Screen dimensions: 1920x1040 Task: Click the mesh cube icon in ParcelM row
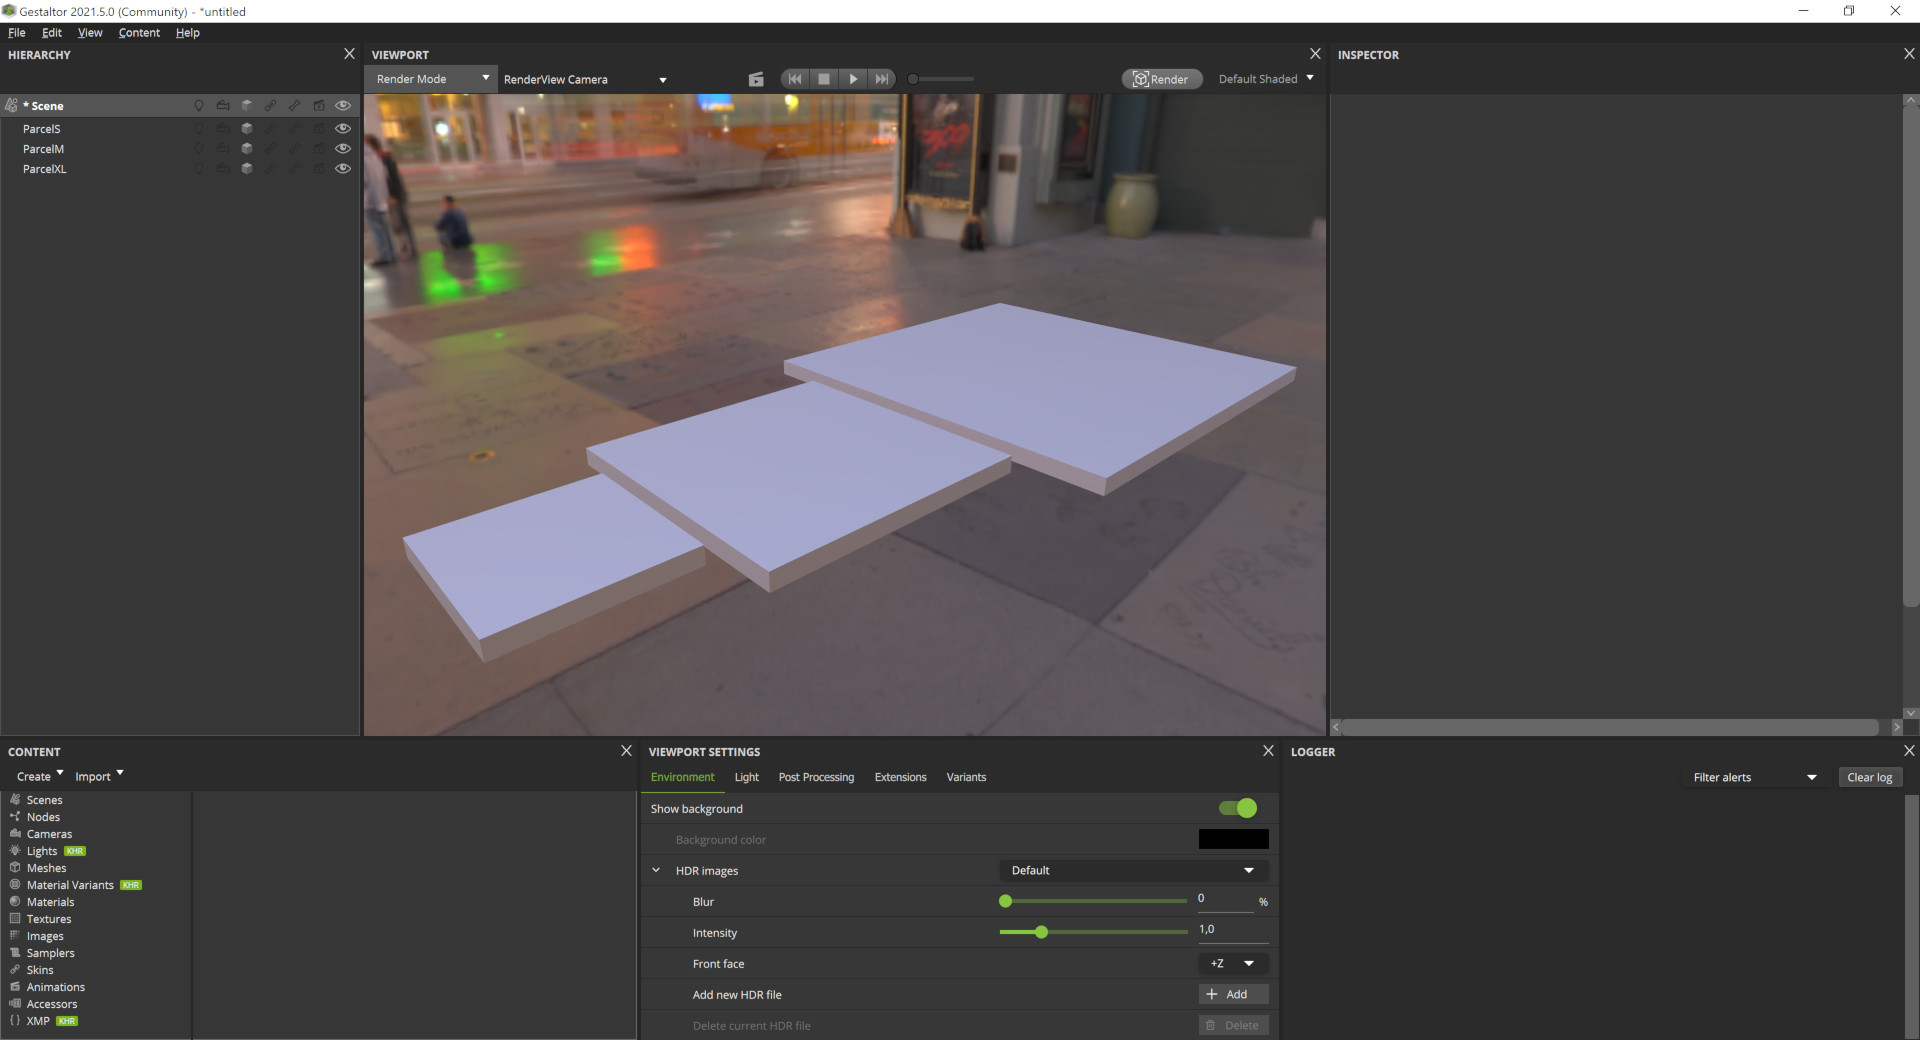click(247, 148)
